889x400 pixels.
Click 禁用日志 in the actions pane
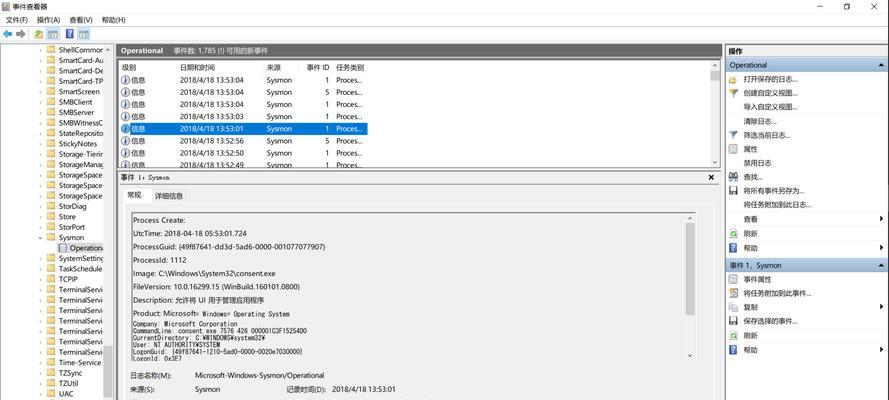(x=757, y=163)
